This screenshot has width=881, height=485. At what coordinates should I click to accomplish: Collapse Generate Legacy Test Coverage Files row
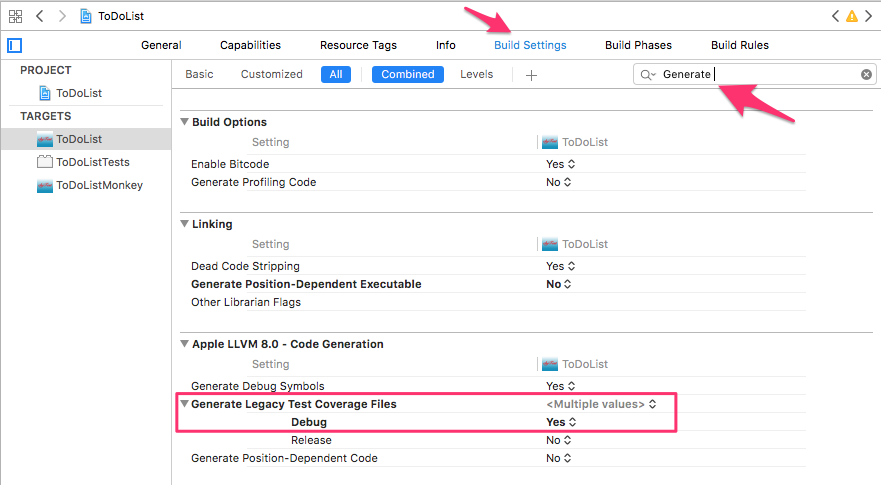(x=184, y=404)
